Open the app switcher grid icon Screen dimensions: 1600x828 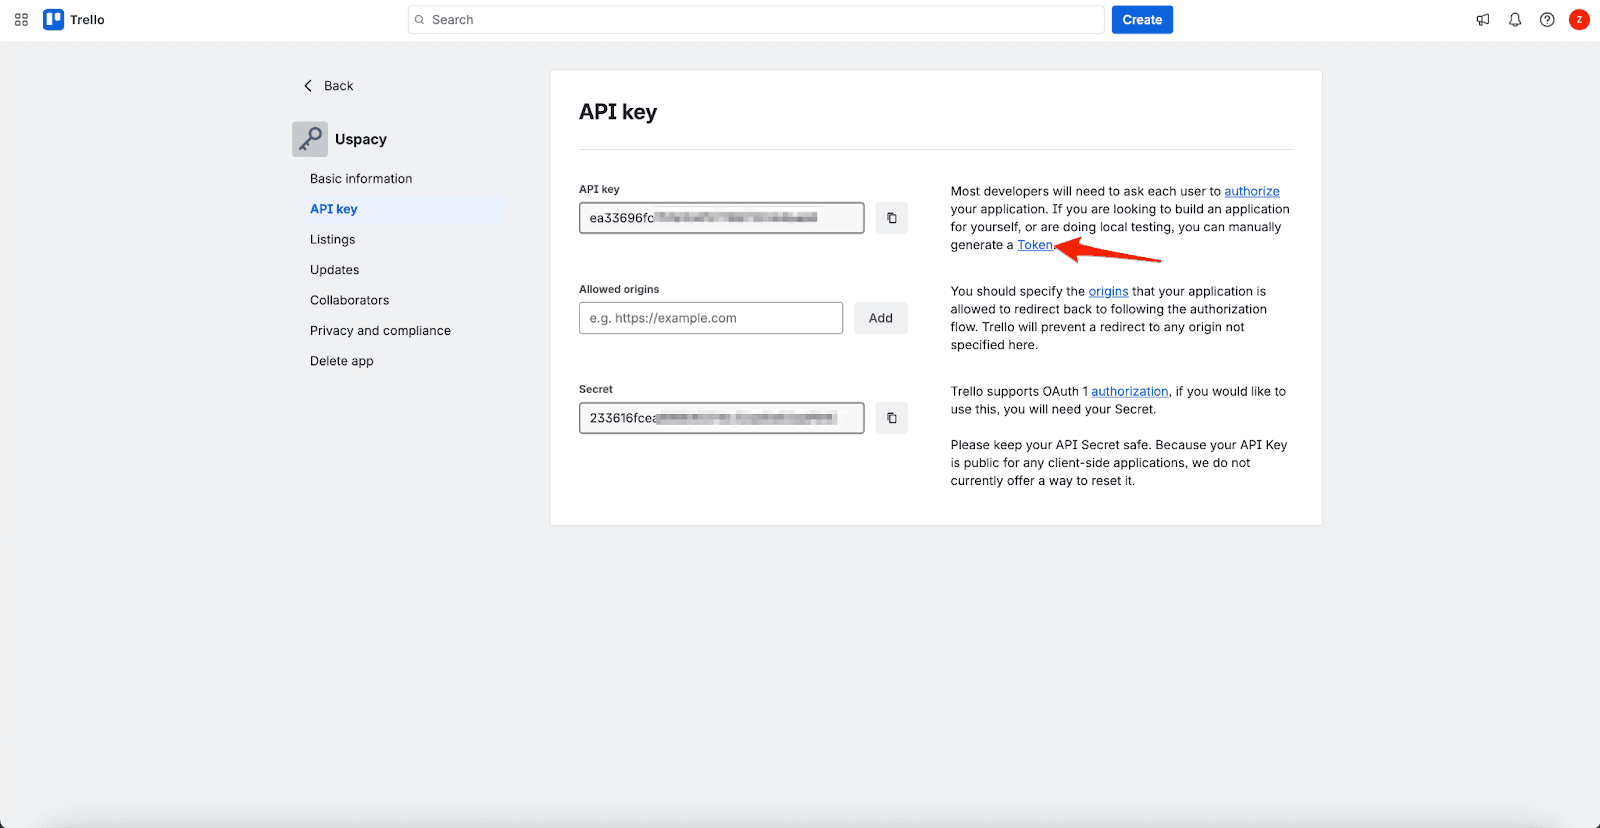coord(21,20)
